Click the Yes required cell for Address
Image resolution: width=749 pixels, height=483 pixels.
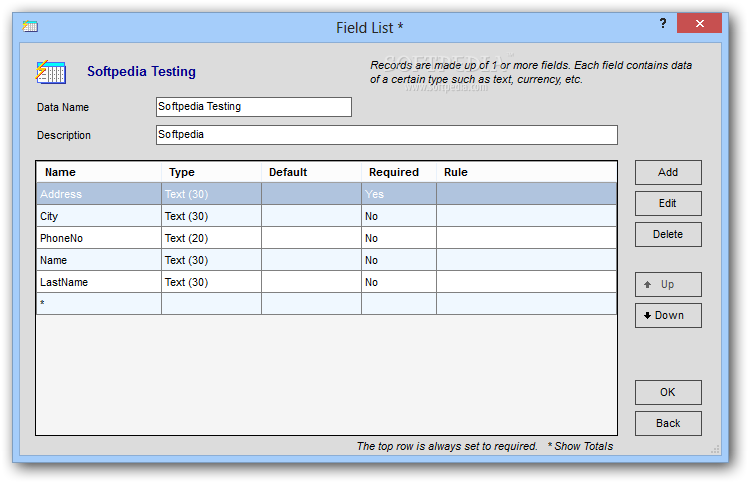(399, 194)
